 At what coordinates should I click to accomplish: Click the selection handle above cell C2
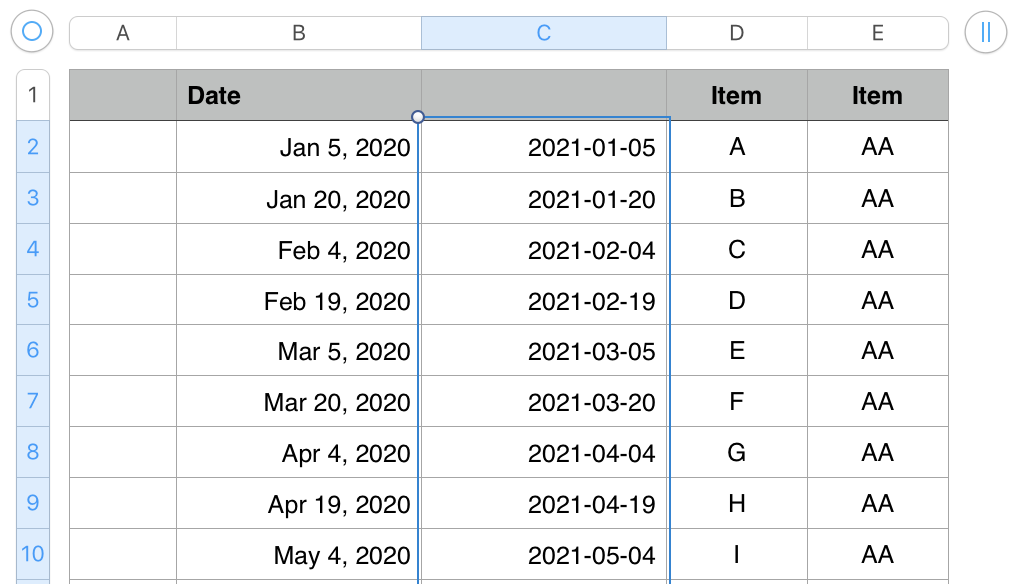418,117
